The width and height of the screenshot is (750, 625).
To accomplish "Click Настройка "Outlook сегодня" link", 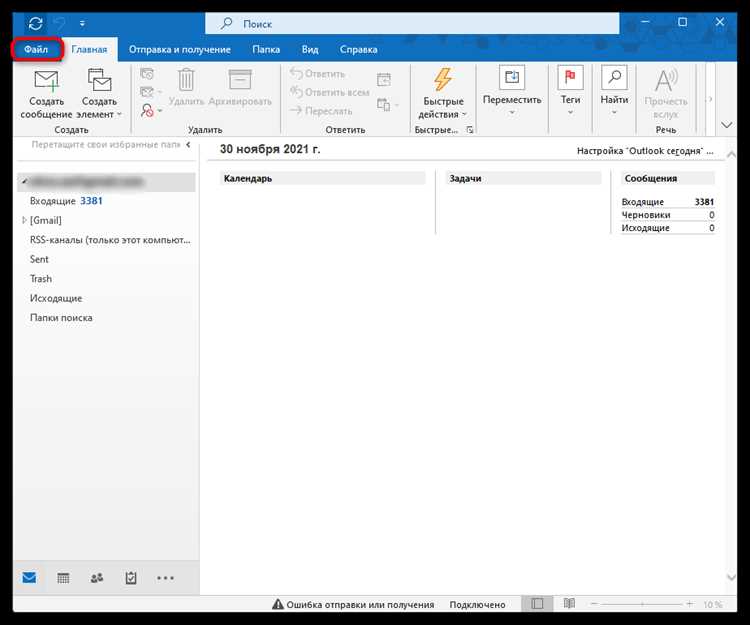I will pyautogui.click(x=645, y=151).
